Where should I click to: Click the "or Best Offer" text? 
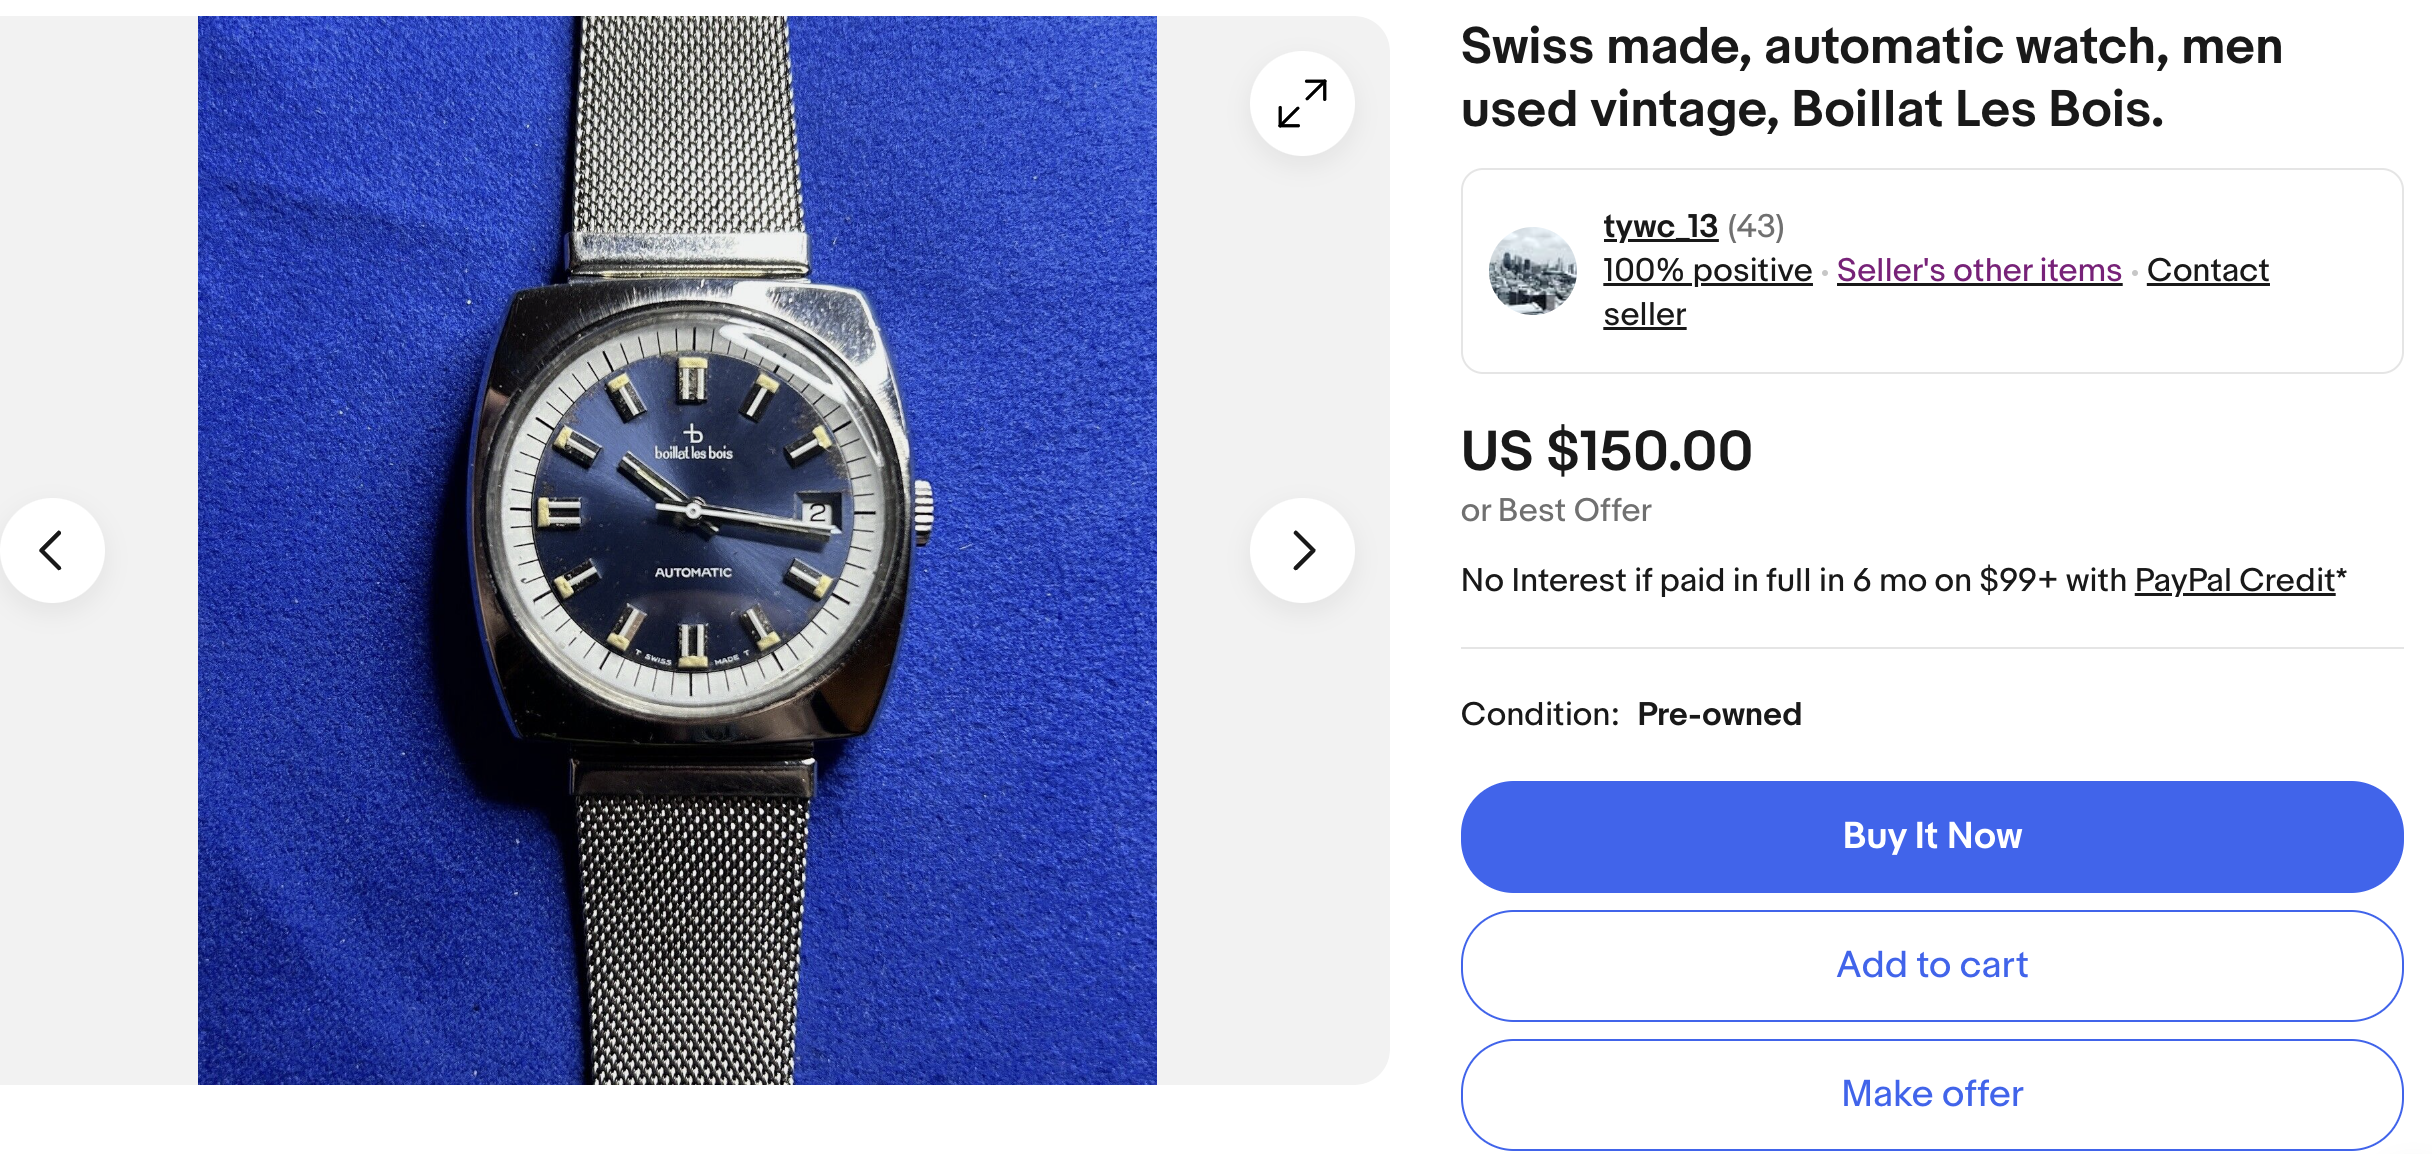point(1555,511)
